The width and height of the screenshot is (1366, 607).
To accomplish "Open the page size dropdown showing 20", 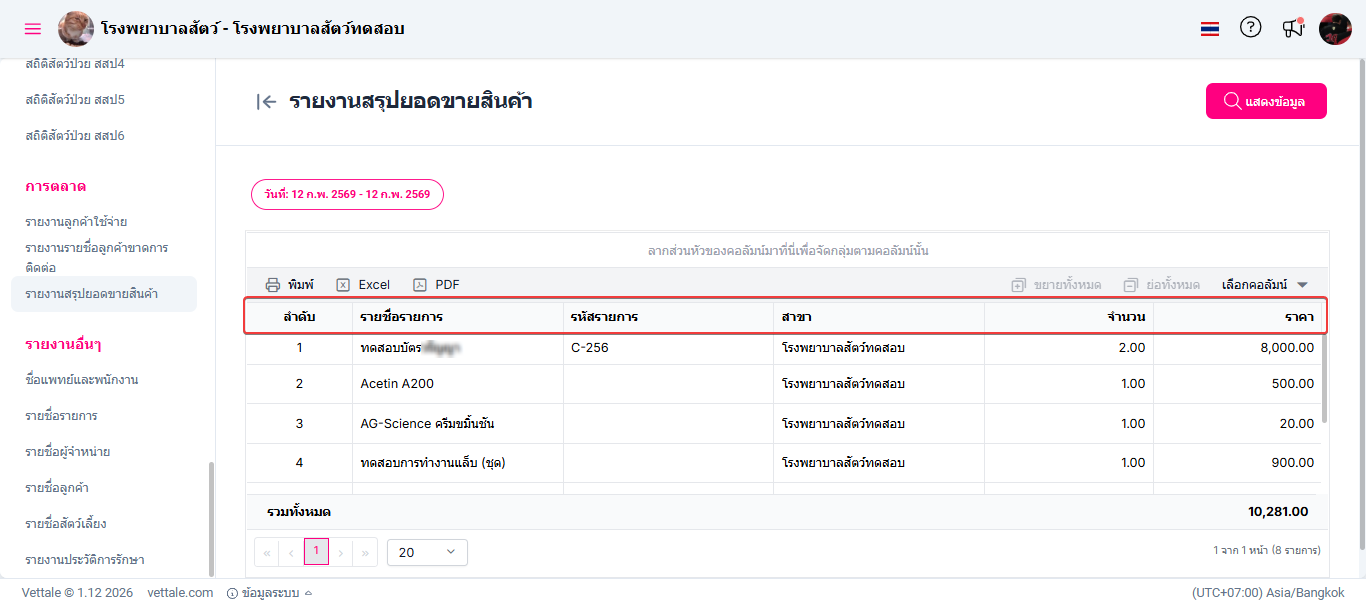I will pyautogui.click(x=427, y=552).
